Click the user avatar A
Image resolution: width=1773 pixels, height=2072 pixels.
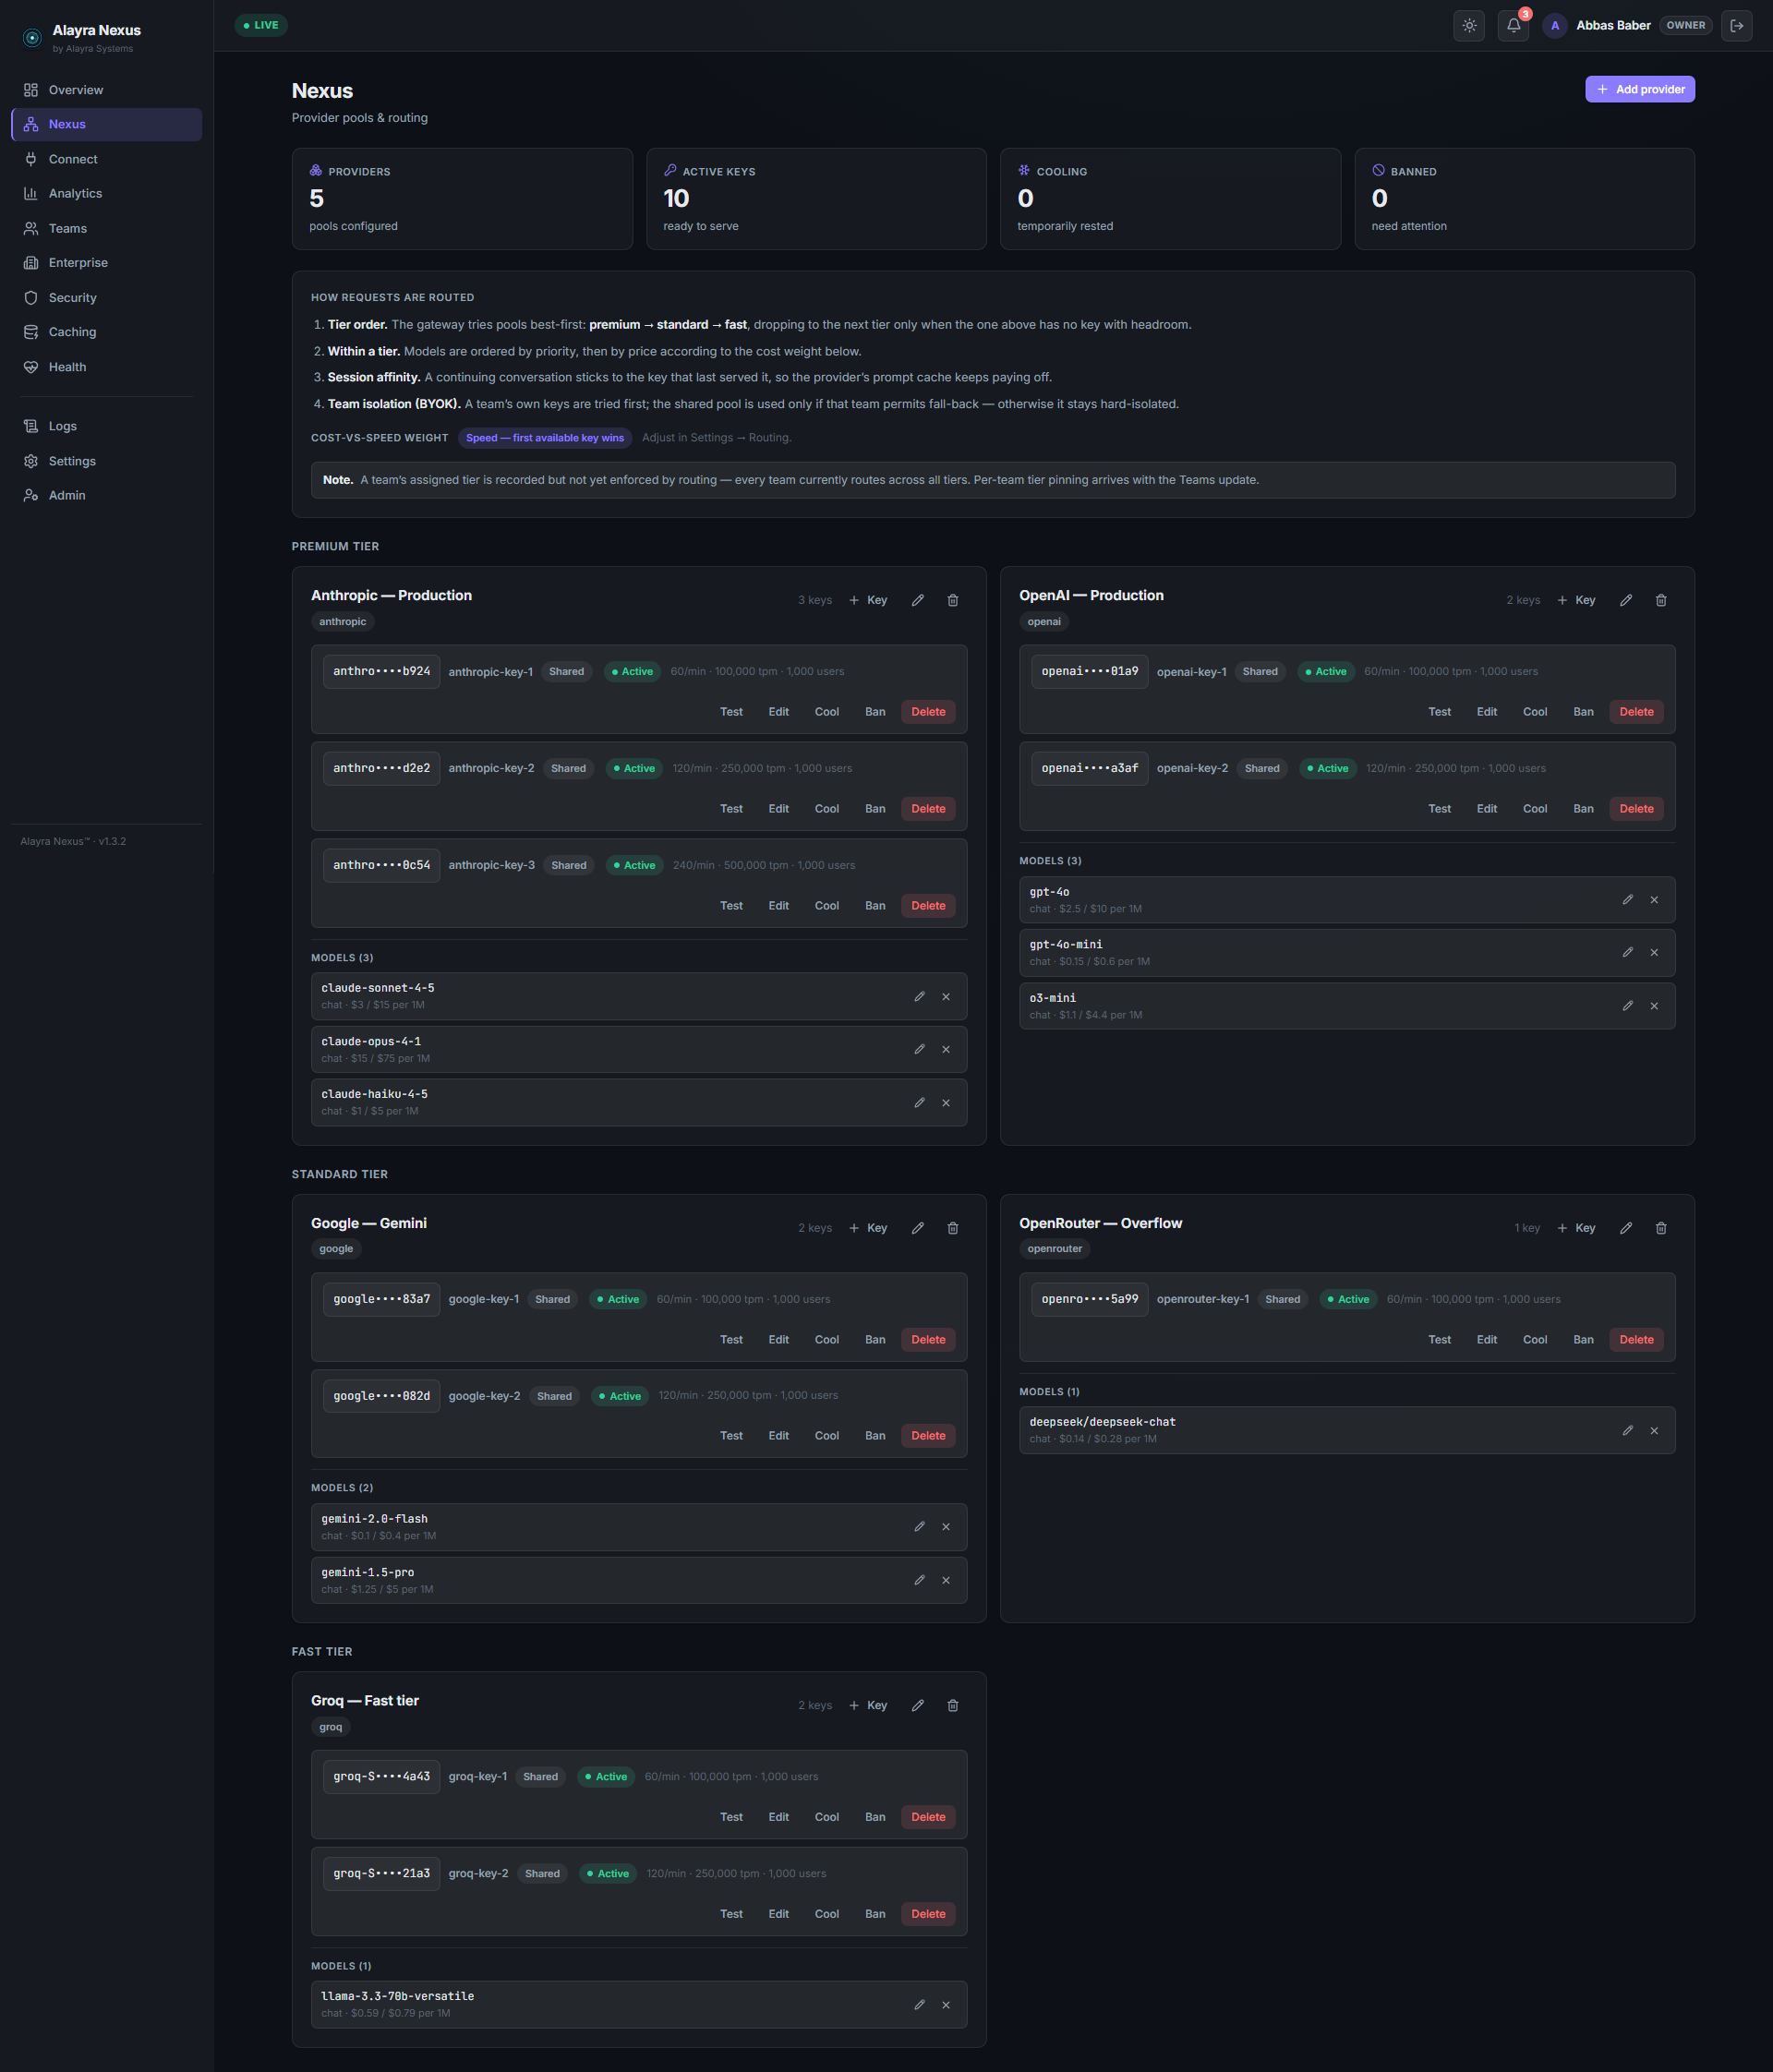[x=1554, y=26]
